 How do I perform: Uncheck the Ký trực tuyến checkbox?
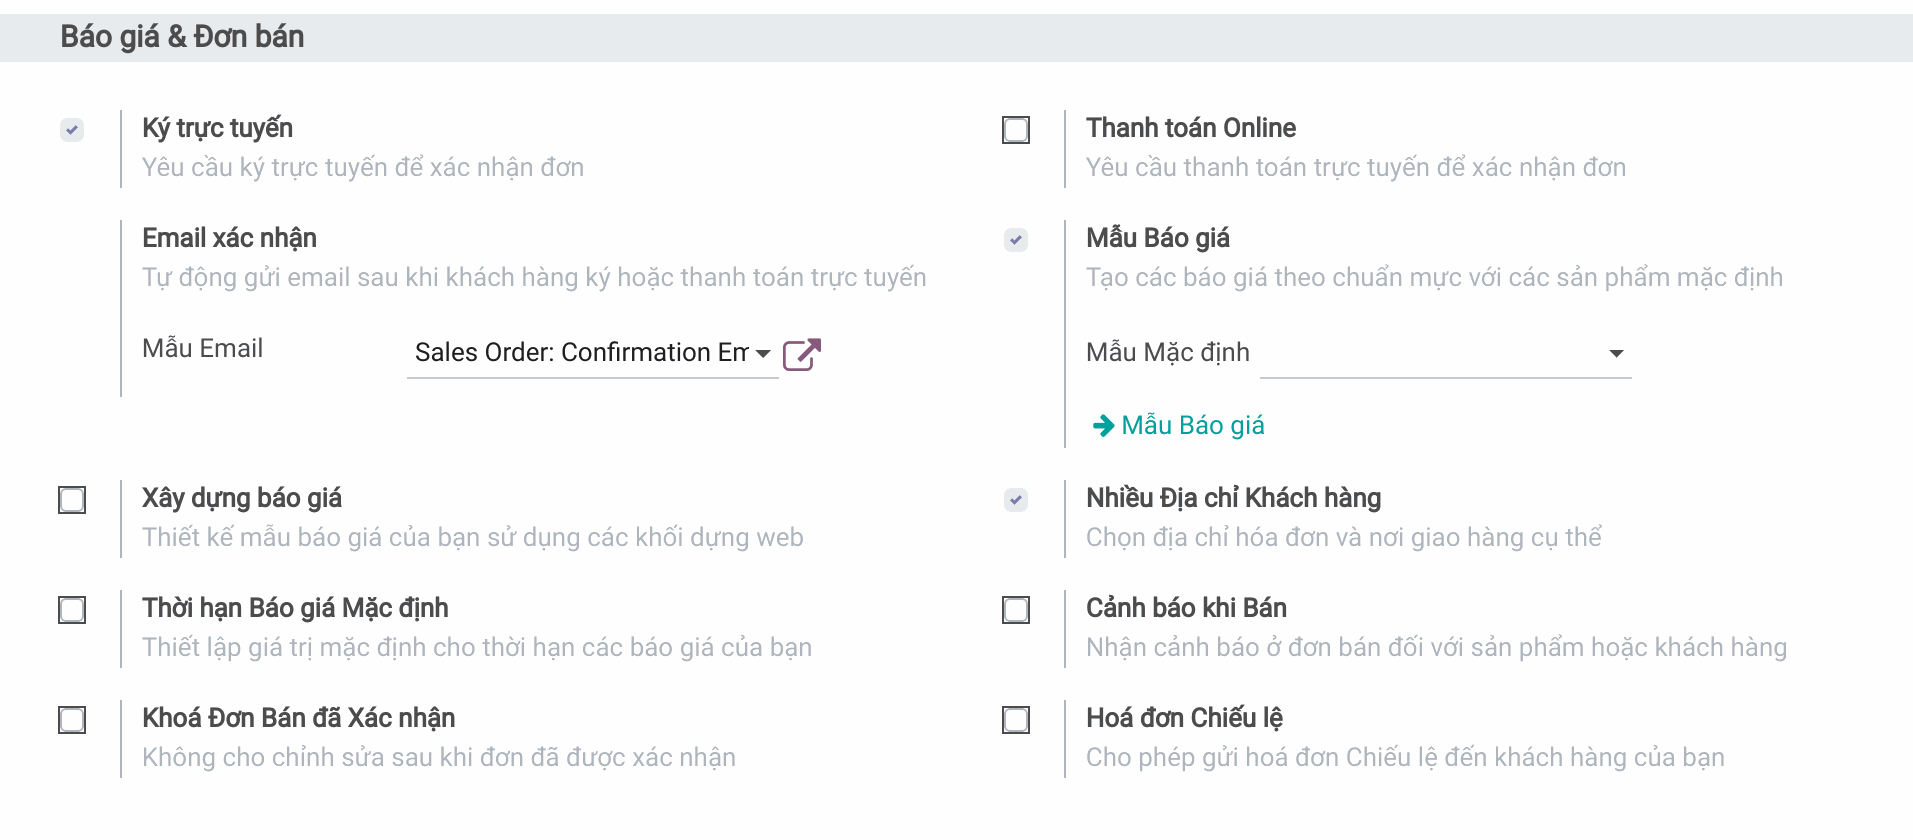coord(72,130)
